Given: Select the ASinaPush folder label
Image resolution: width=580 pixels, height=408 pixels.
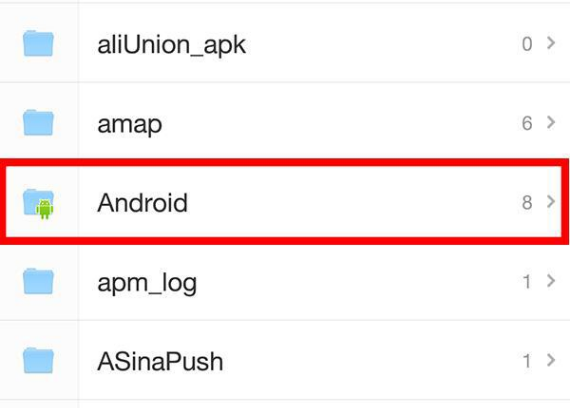Looking at the screenshot, I should click(x=160, y=361).
